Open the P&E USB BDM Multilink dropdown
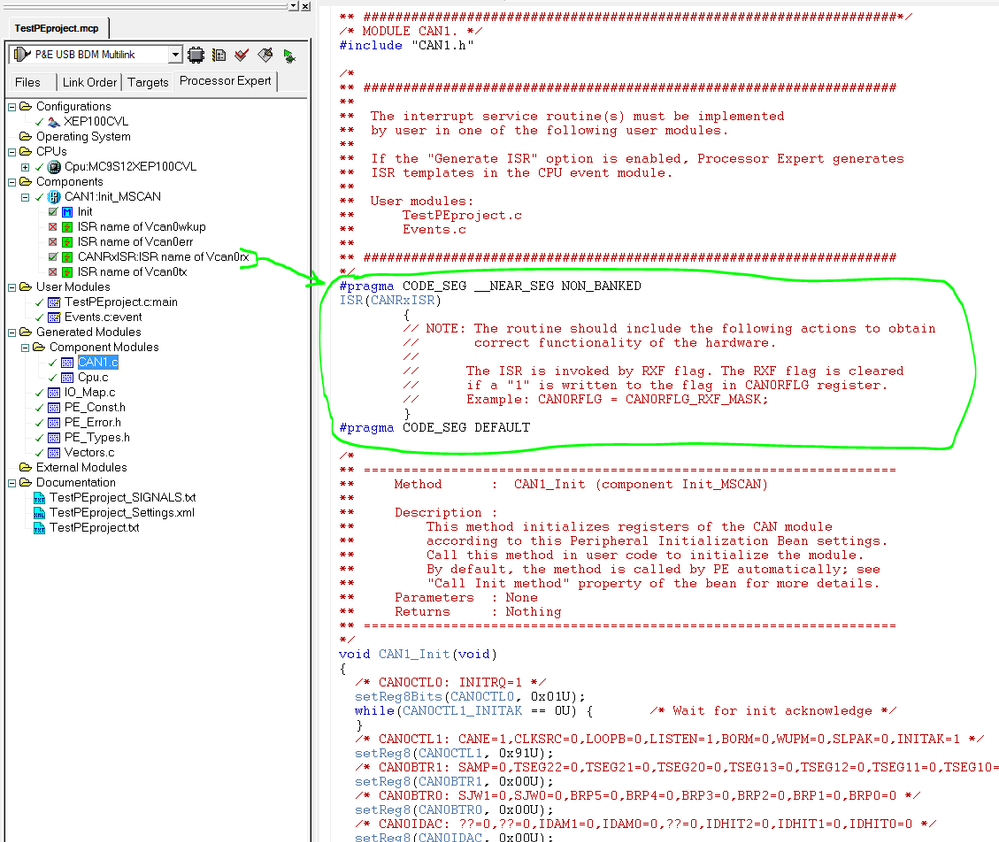 click(x=175, y=55)
